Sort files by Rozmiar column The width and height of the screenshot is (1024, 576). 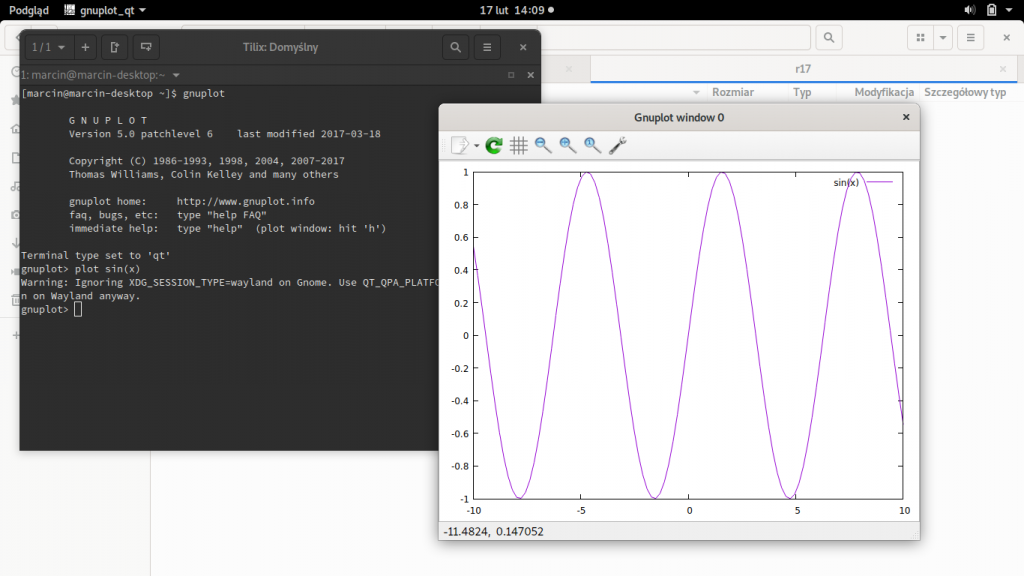[x=732, y=92]
